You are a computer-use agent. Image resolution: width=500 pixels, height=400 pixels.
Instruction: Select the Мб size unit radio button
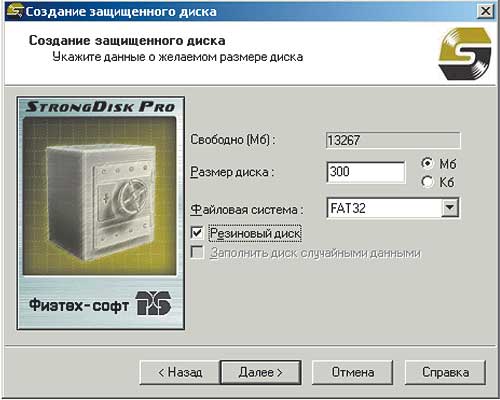click(427, 163)
